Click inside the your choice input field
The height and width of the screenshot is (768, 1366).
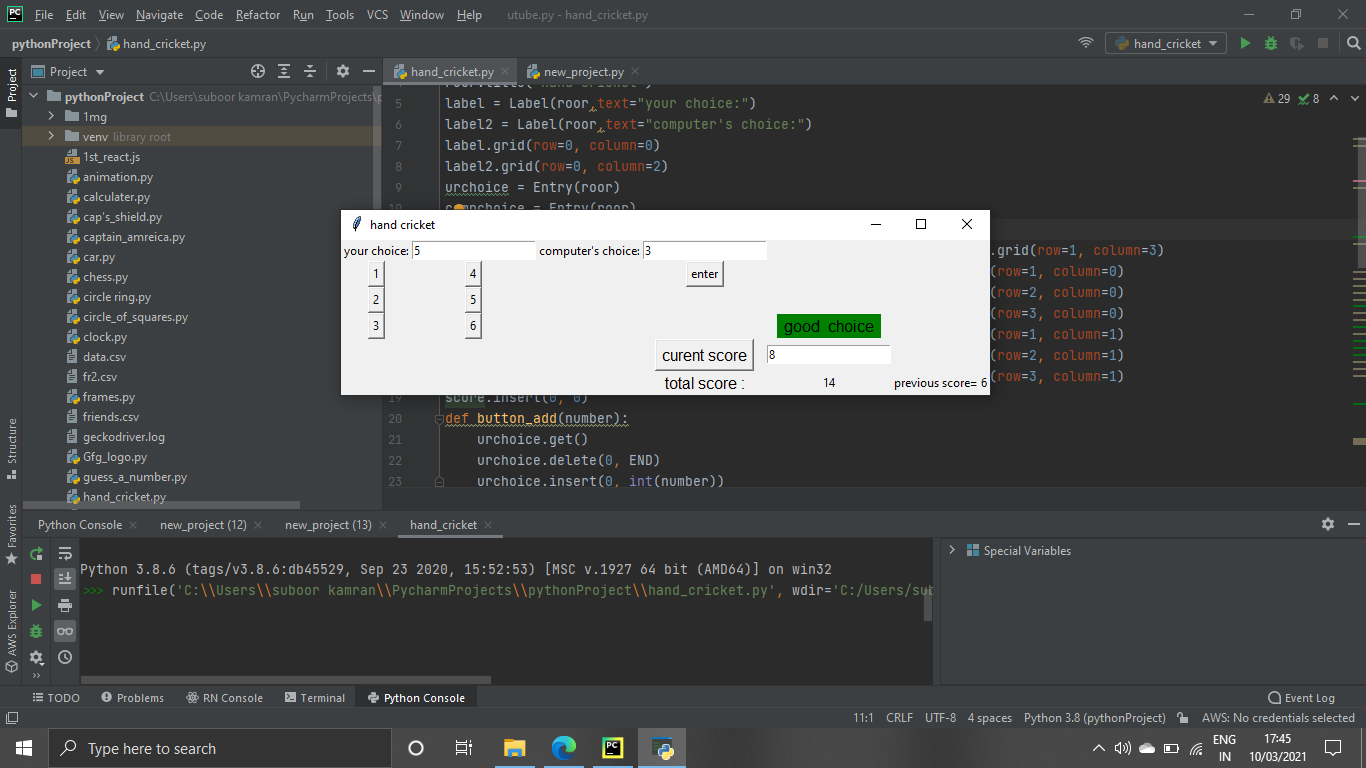[473, 250]
